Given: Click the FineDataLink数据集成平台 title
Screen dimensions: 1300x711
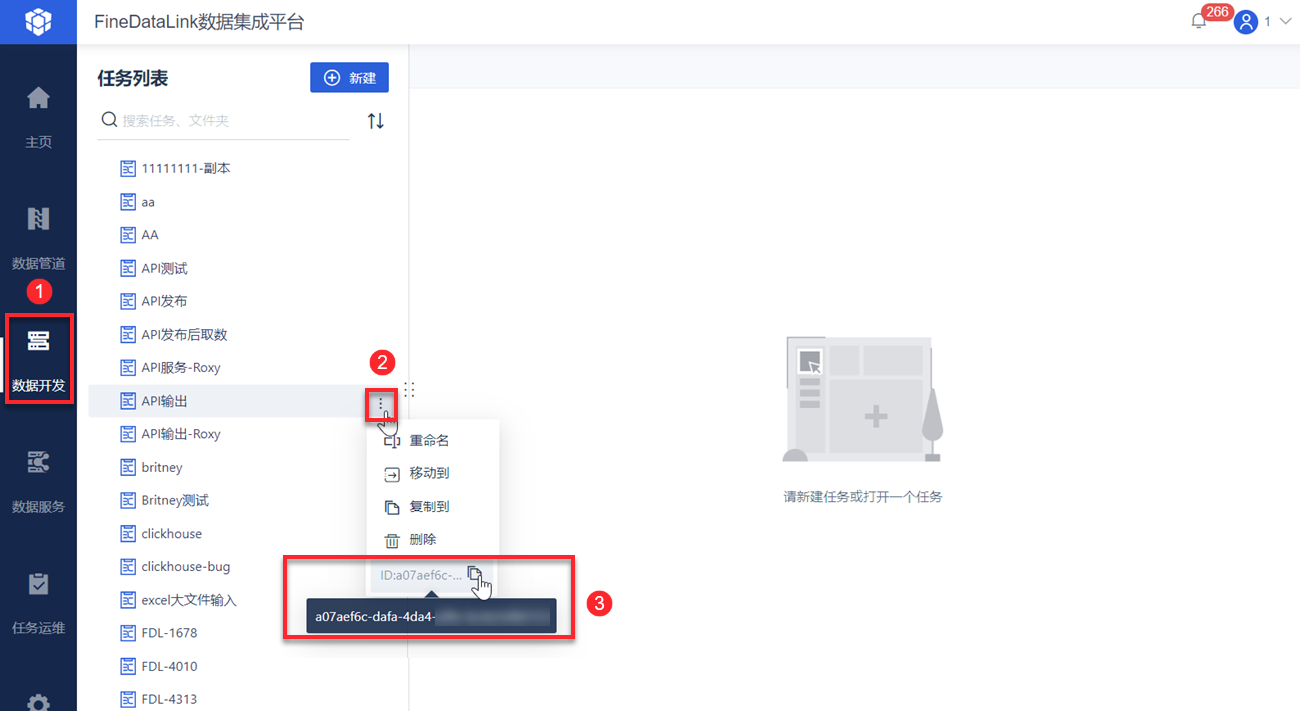Looking at the screenshot, I should point(200,21).
